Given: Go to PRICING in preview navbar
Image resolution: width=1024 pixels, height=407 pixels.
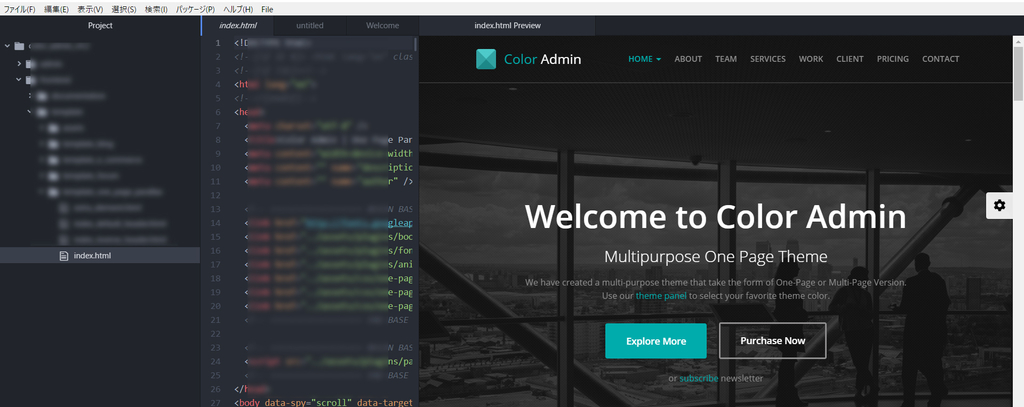Looking at the screenshot, I should pos(893,59).
